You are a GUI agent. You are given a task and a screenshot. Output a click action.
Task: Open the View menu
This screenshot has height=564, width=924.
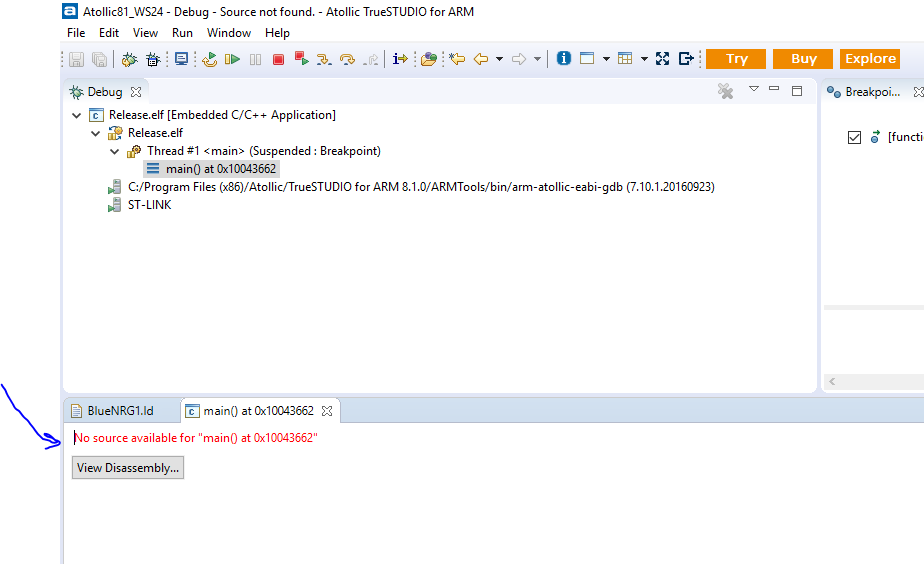145,33
